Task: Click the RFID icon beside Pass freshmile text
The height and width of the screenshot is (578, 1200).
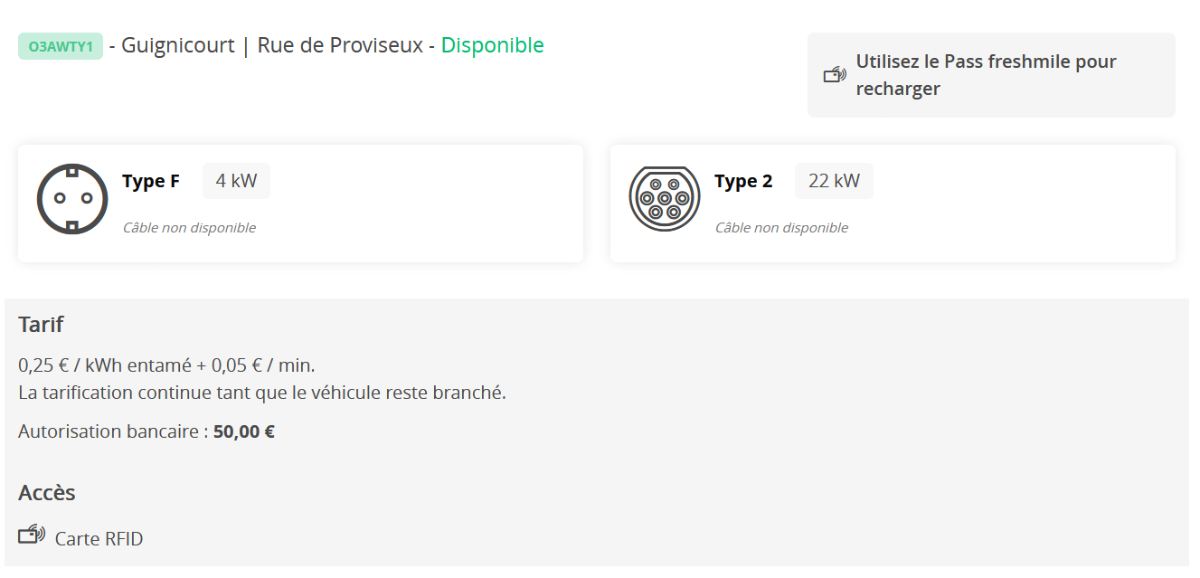Action: coord(835,75)
